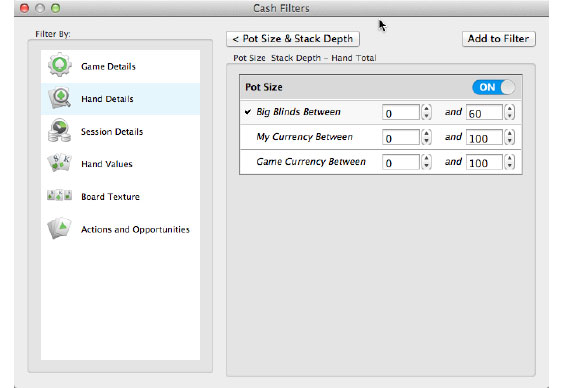The height and width of the screenshot is (388, 563).
Task: Select the Hand Details filter category
Action: click(120, 99)
